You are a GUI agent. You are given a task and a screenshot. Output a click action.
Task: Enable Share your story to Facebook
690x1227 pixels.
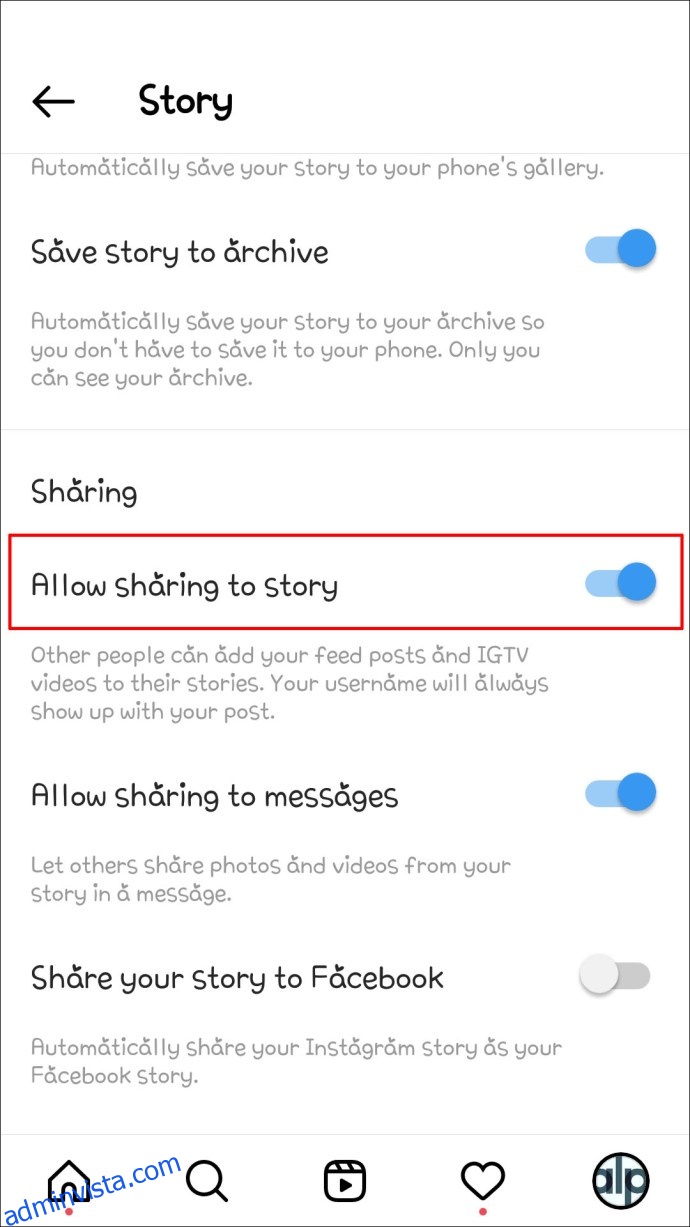[616, 976]
